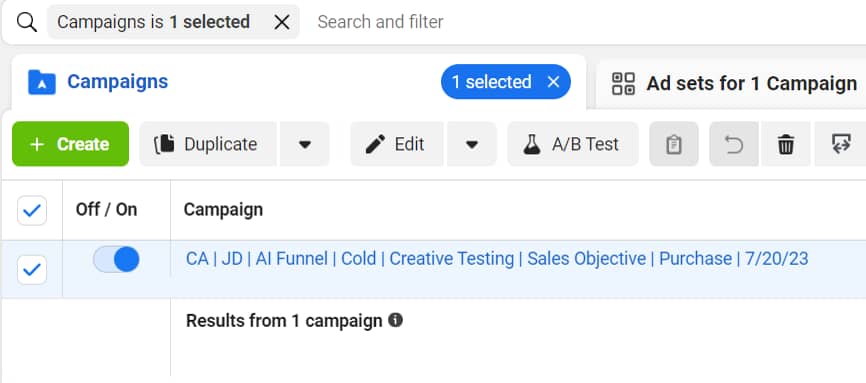Viewport: 866px width, 383px height.
Task: Click the Campaigns folder icon
Action: point(42,82)
